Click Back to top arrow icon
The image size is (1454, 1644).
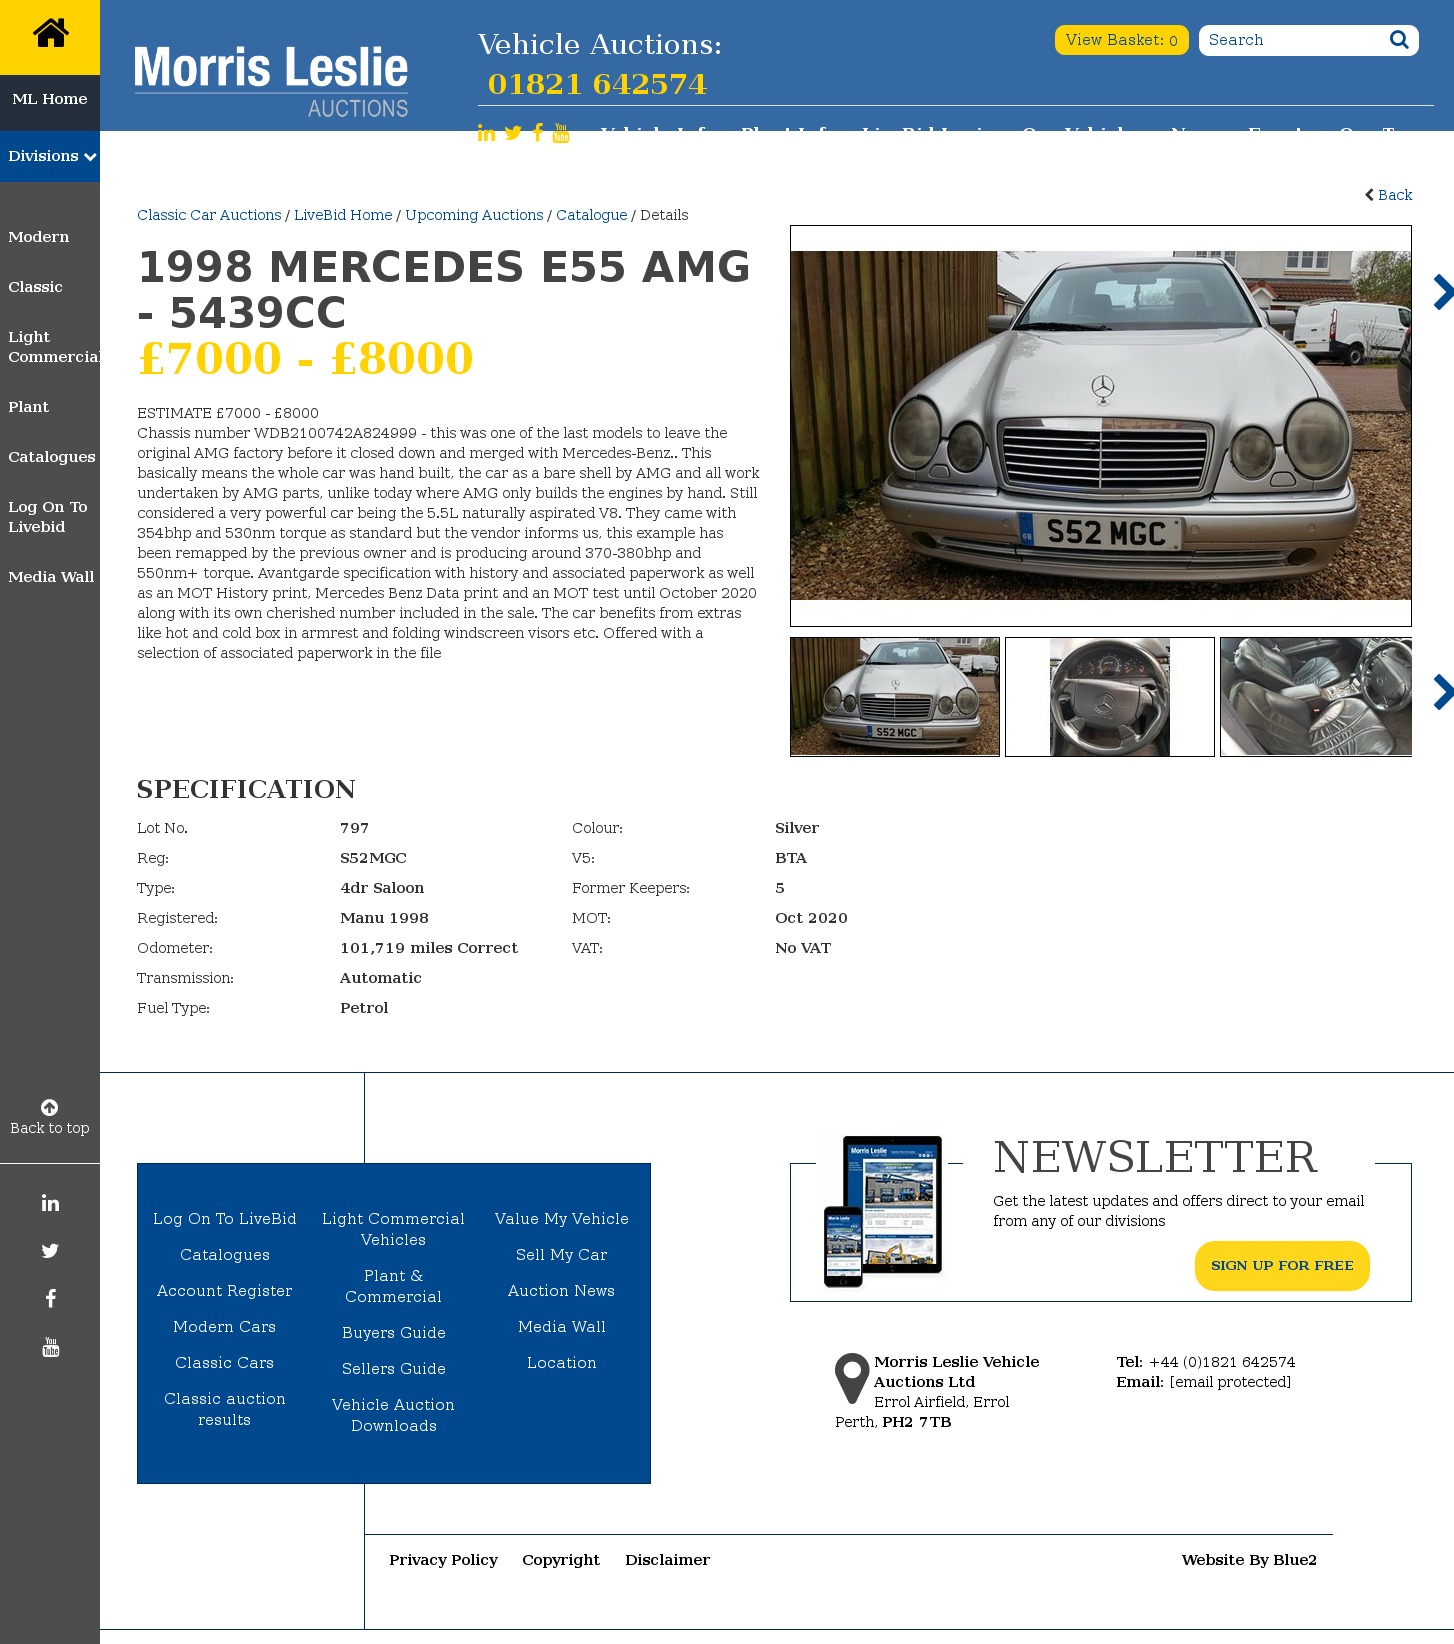click(x=50, y=1107)
